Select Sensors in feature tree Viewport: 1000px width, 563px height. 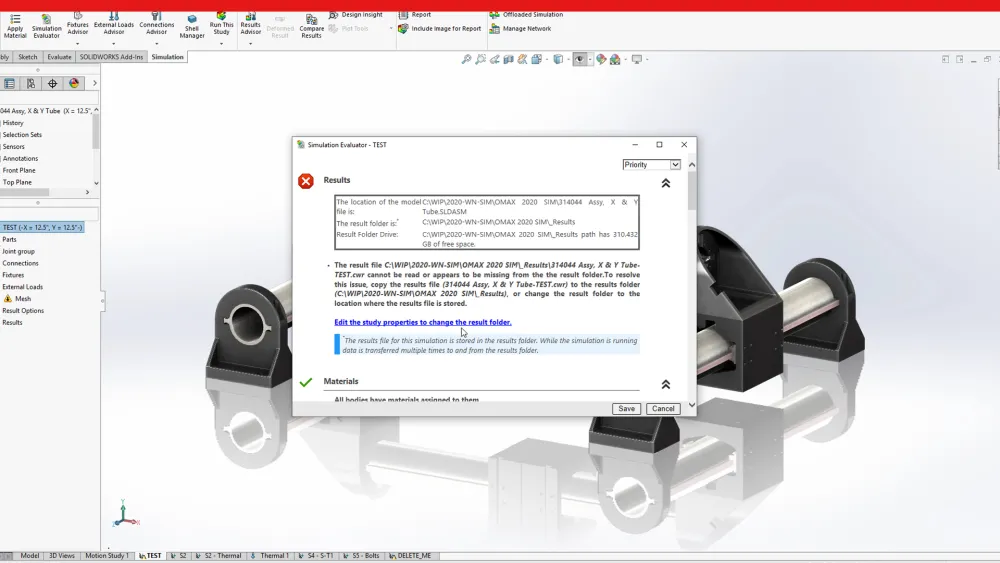(13, 147)
